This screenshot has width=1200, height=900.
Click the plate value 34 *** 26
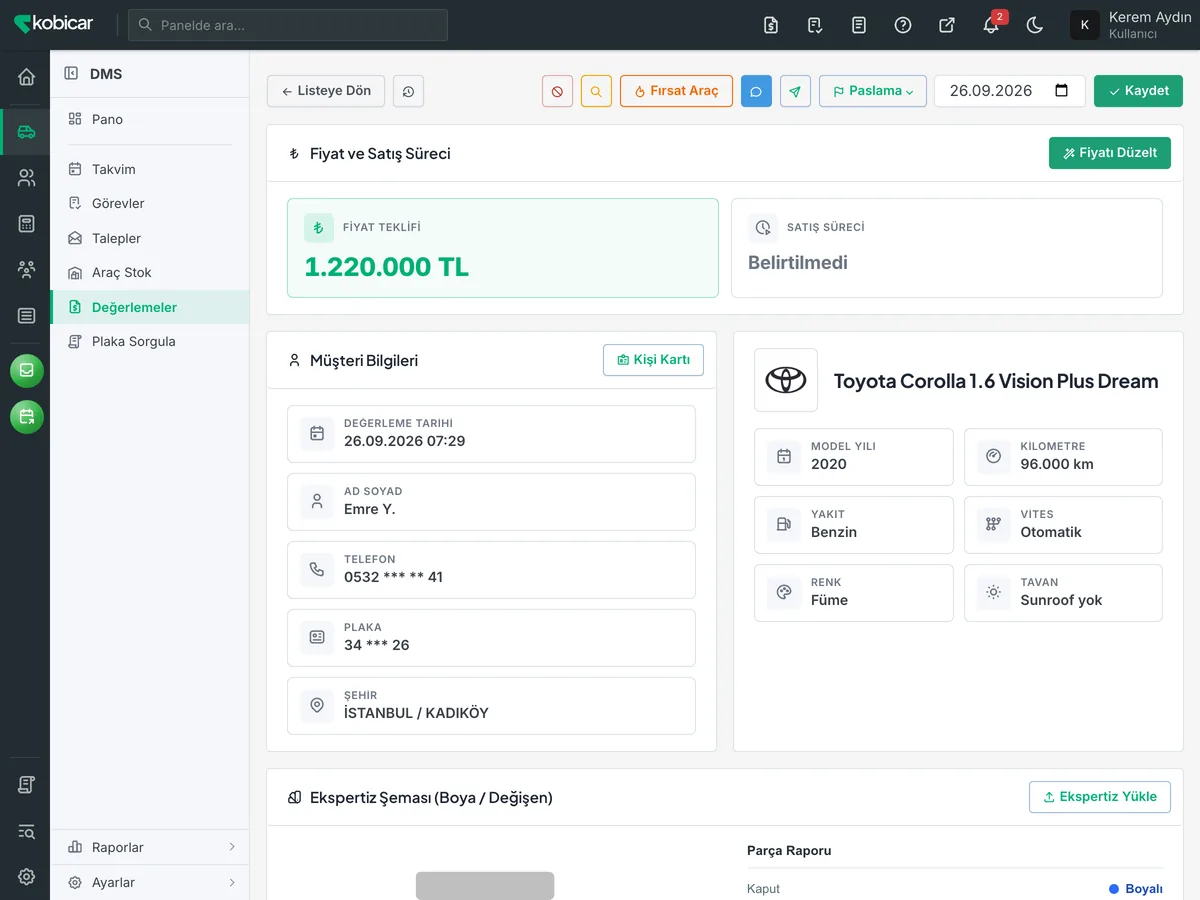coord(377,645)
